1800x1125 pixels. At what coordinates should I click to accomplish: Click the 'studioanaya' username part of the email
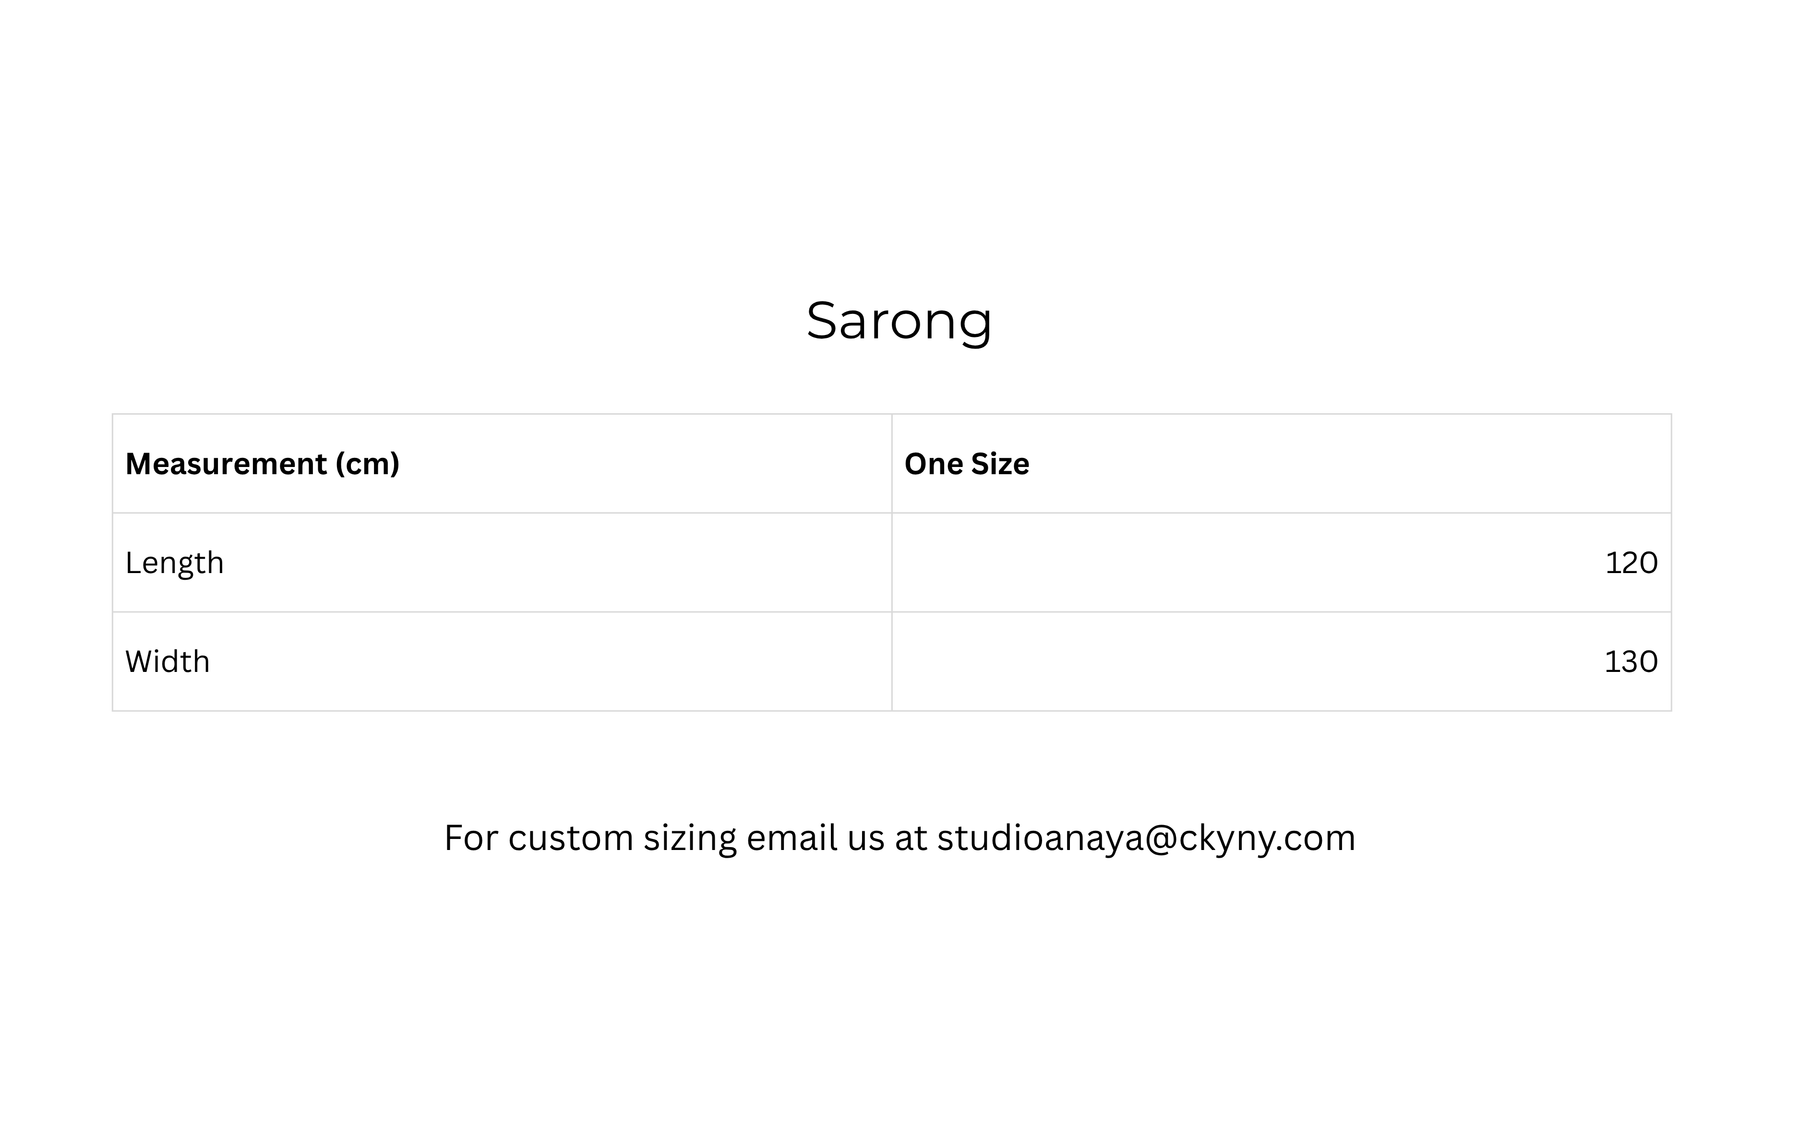point(1040,838)
